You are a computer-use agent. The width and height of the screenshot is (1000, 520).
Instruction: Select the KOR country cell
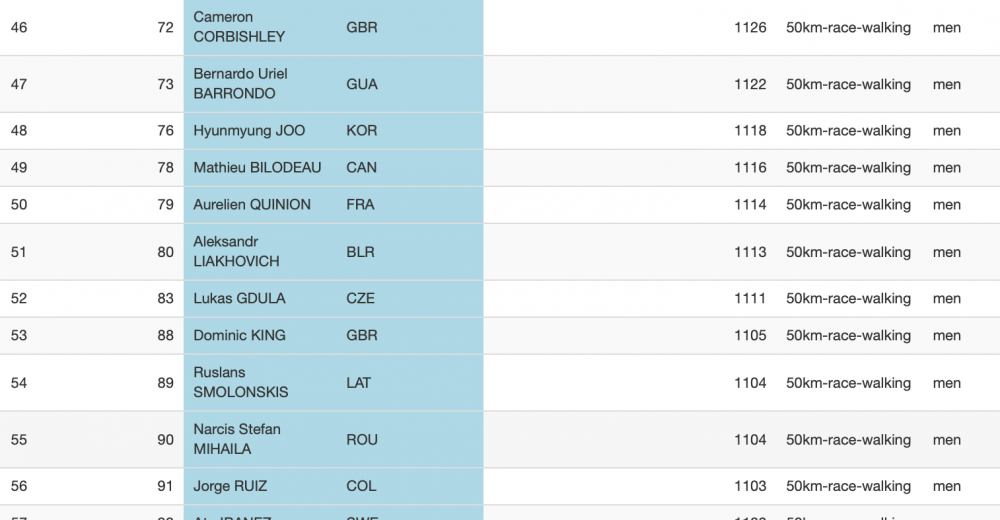point(362,131)
